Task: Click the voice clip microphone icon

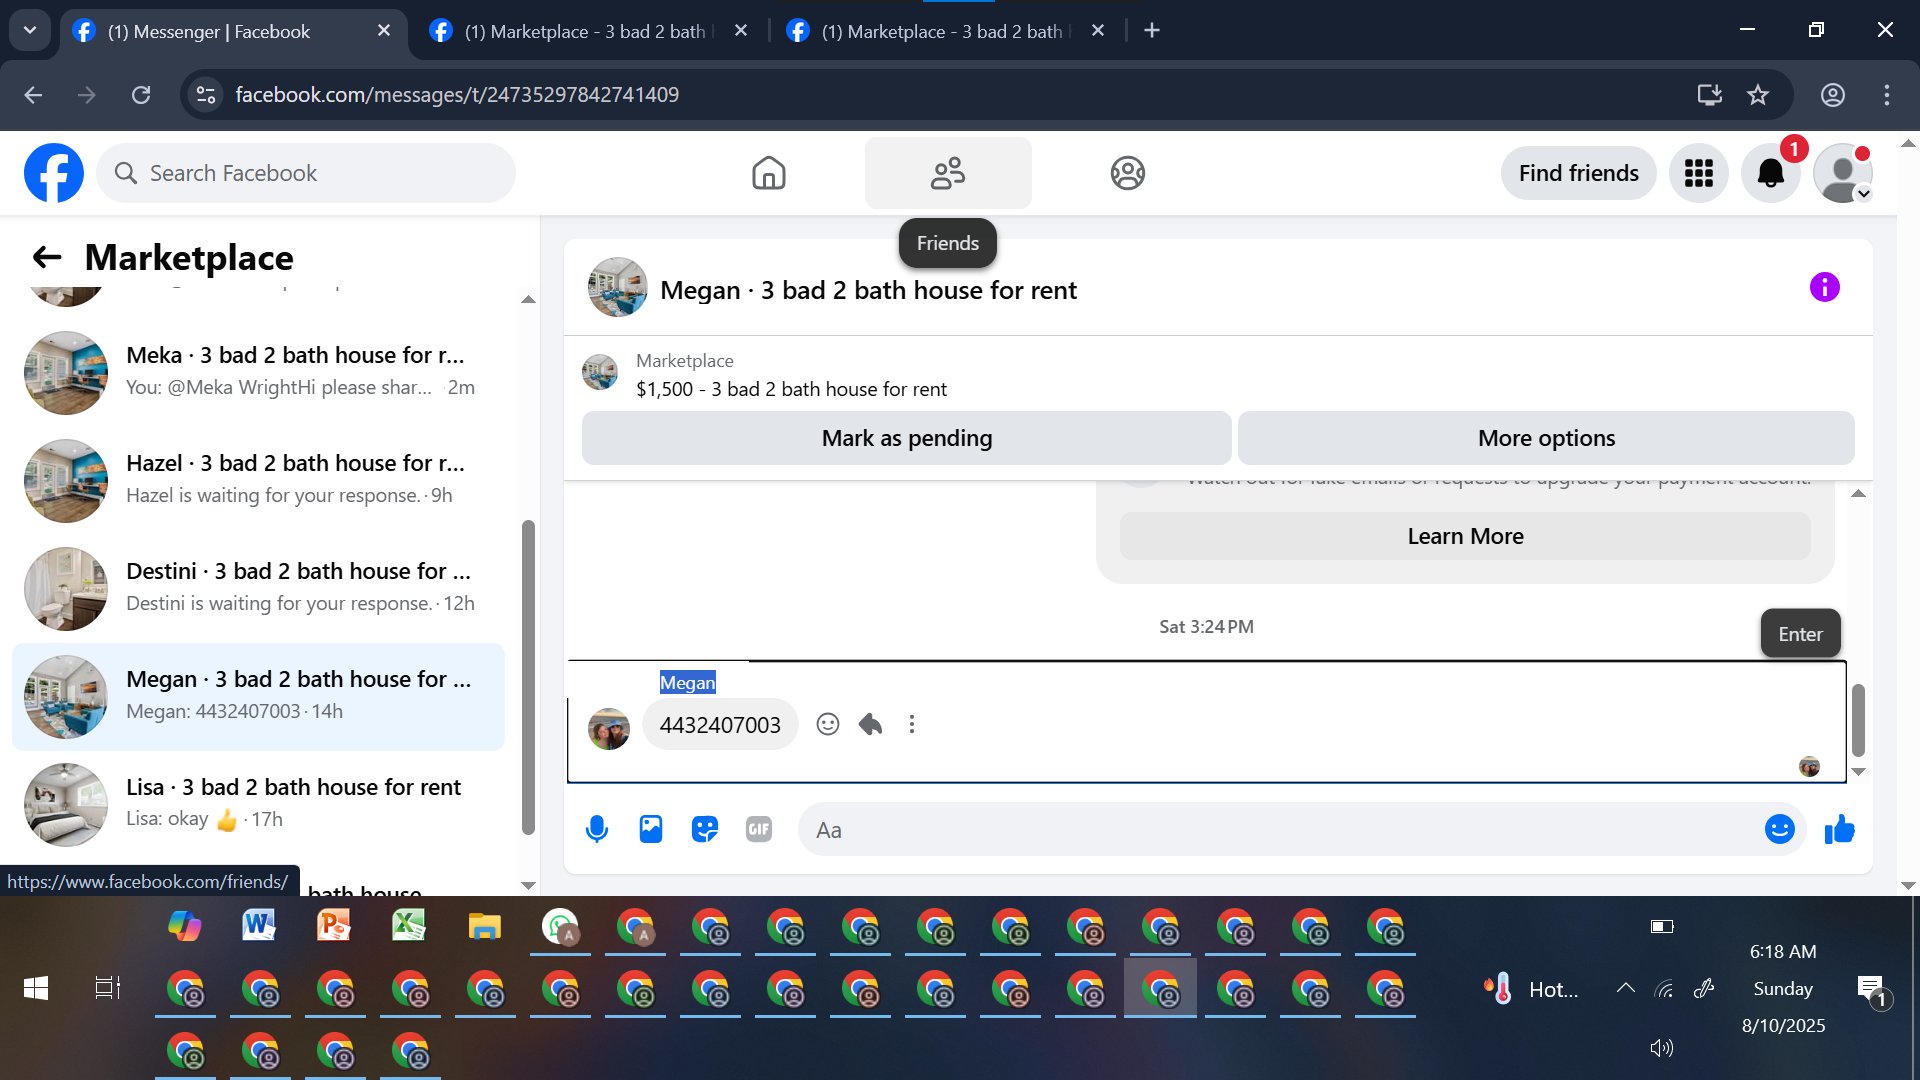Action: pos(597,829)
